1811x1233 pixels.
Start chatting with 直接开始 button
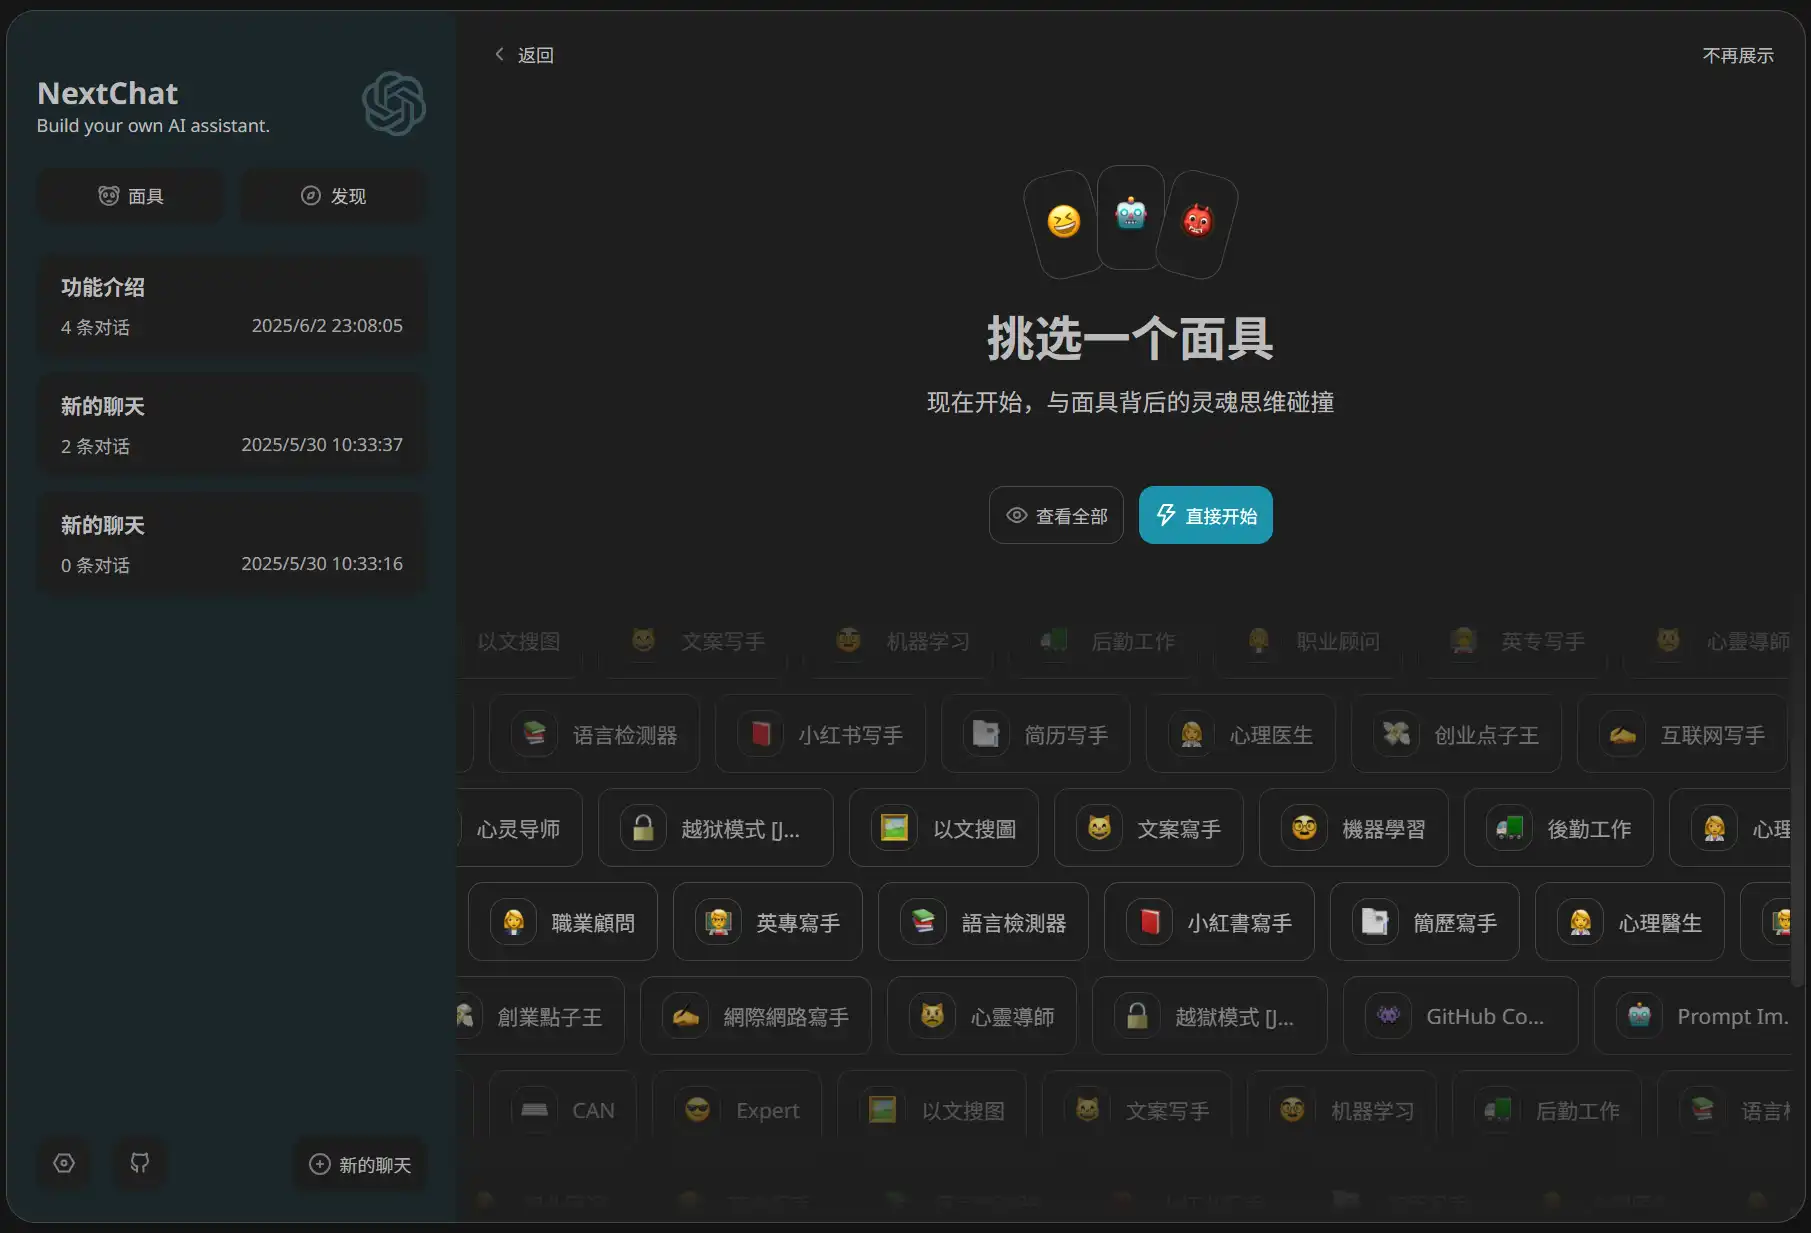pos(1205,516)
